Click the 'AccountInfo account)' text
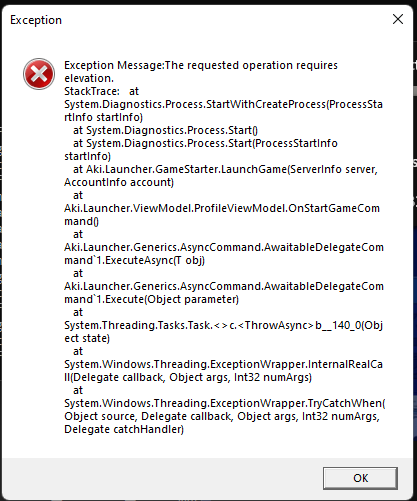The height and width of the screenshot is (501, 417). click(x=119, y=182)
